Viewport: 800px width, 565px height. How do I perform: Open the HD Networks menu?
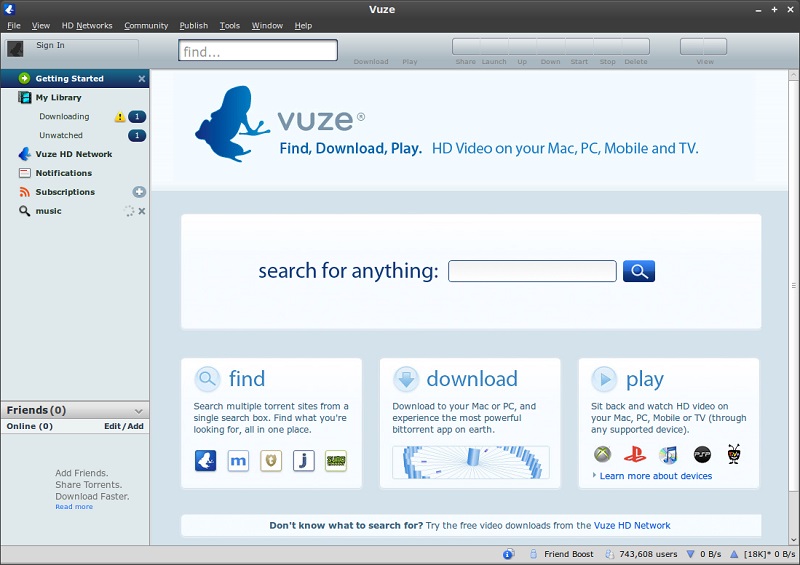tap(87, 25)
